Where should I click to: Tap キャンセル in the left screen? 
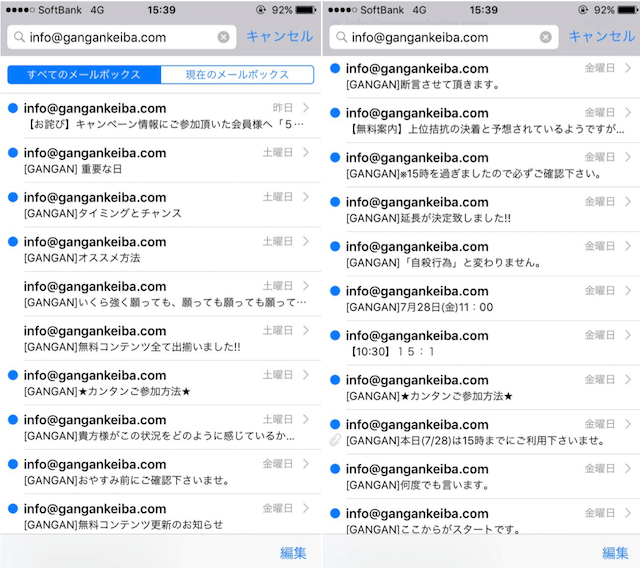(x=280, y=36)
